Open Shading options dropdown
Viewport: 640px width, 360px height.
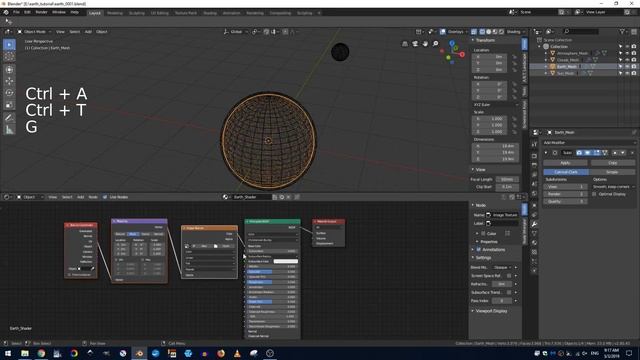pos(516,31)
